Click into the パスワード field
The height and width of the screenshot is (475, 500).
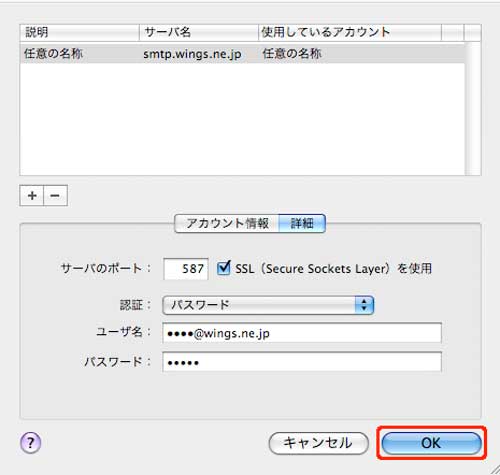[x=302, y=362]
